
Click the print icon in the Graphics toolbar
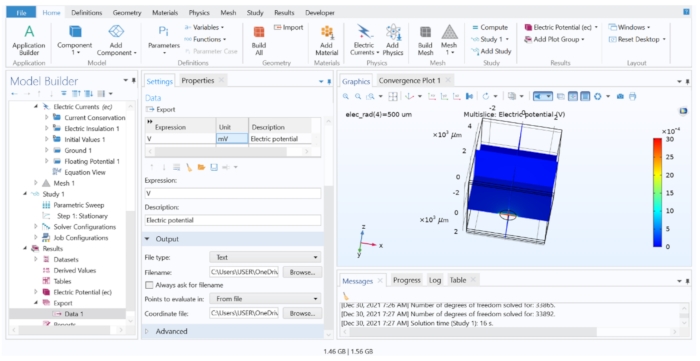coord(632,96)
